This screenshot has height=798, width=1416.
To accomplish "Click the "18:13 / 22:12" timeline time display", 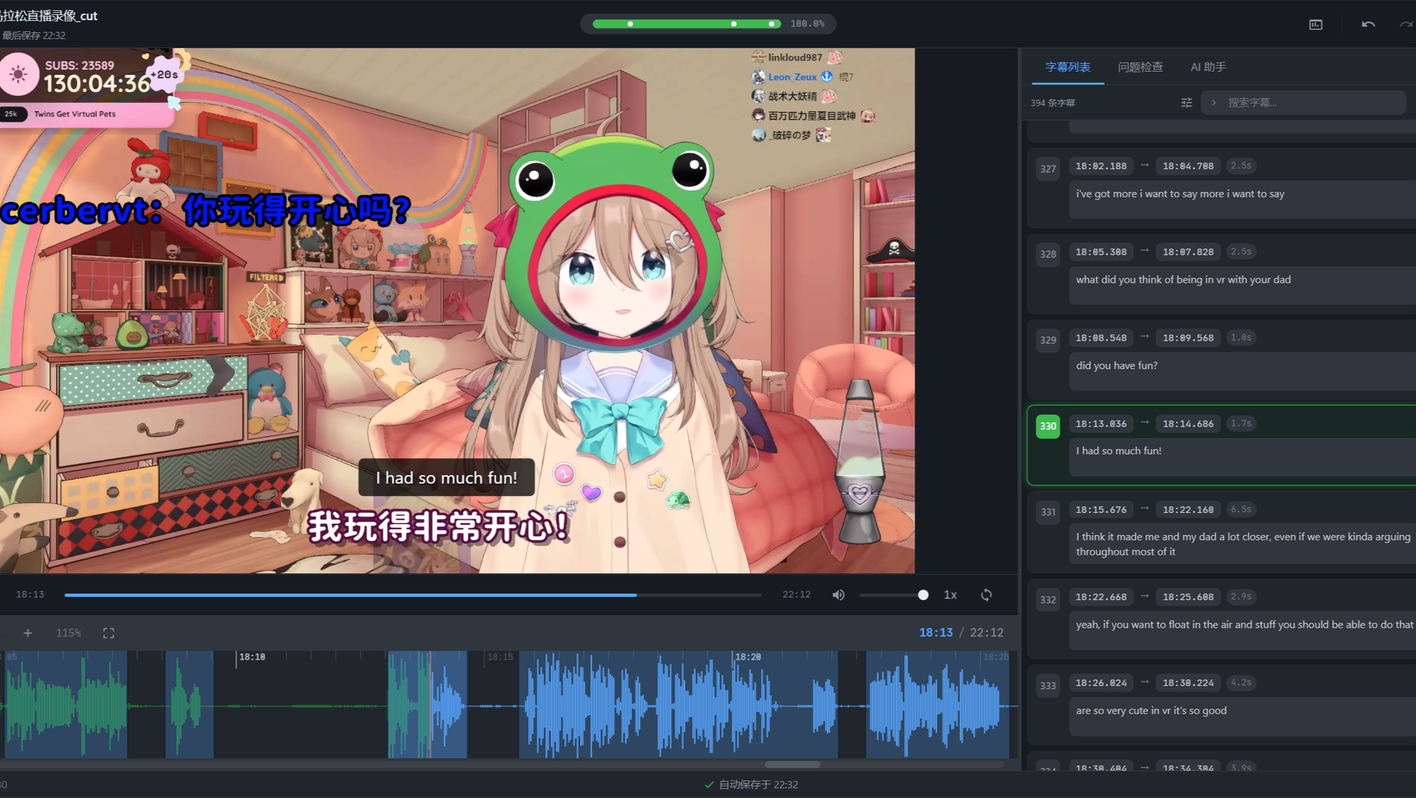I will [x=961, y=633].
